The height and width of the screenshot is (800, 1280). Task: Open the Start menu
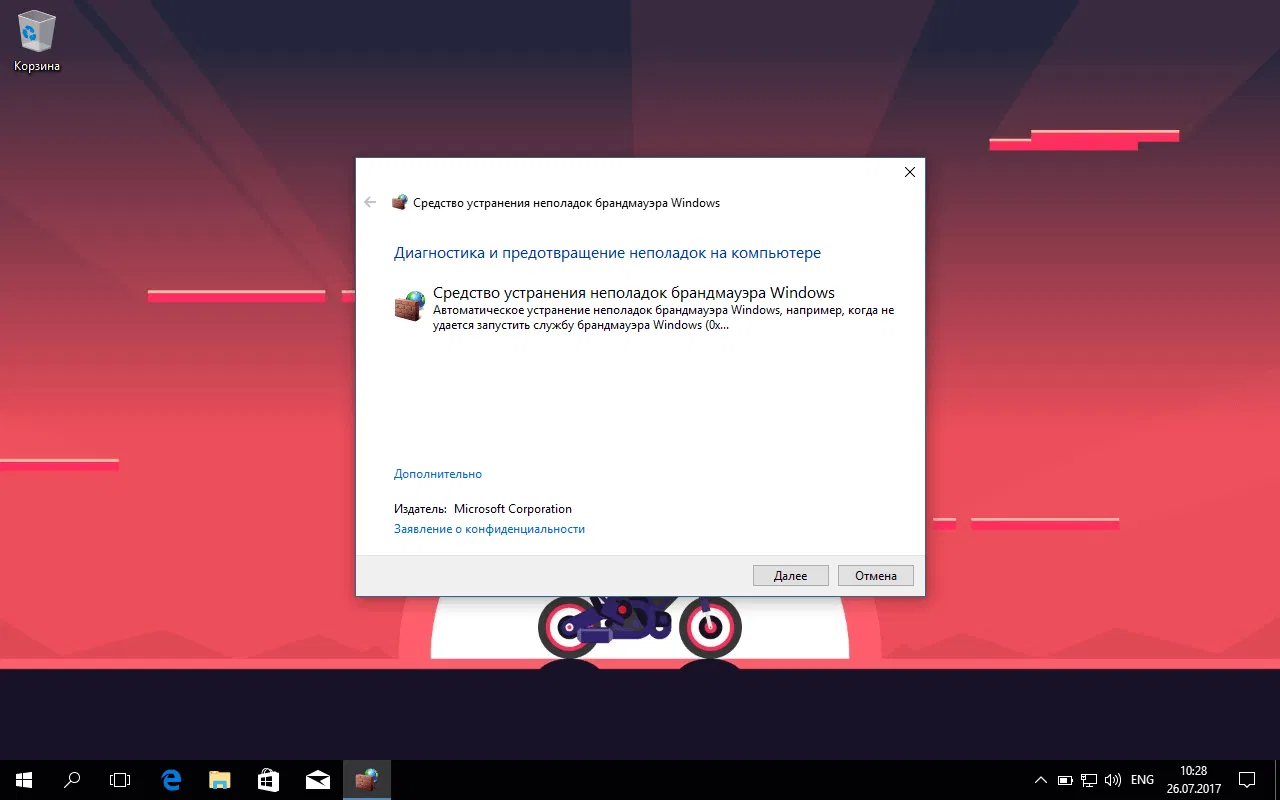(22, 779)
